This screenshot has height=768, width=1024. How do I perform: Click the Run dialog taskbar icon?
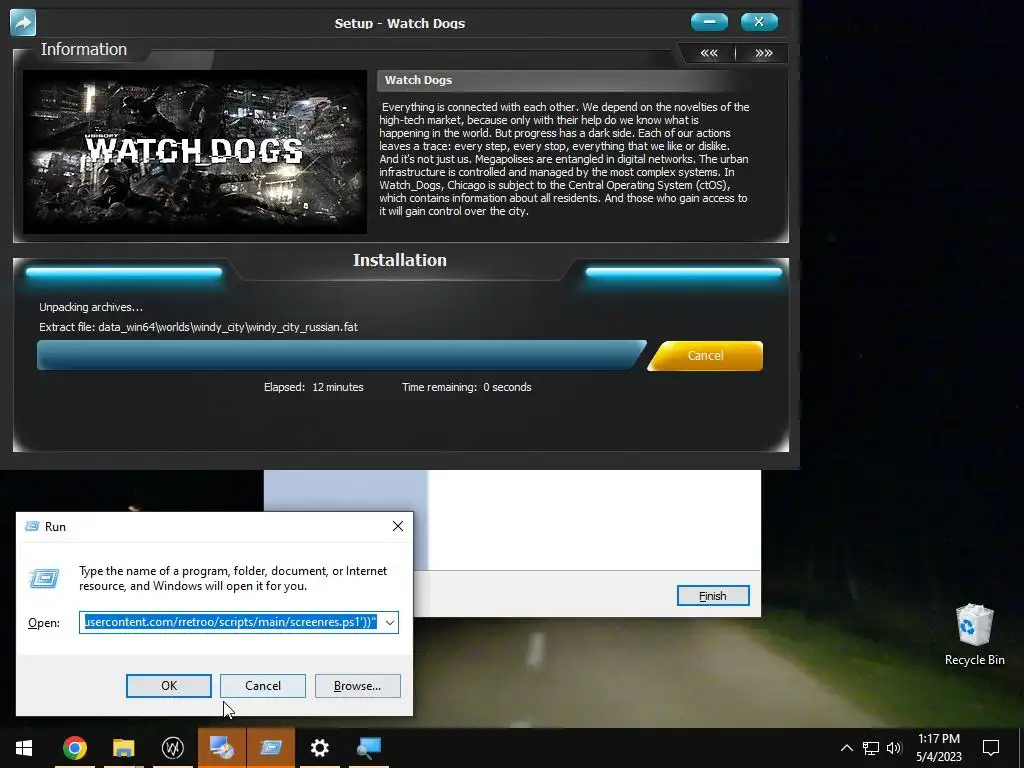(x=270, y=748)
